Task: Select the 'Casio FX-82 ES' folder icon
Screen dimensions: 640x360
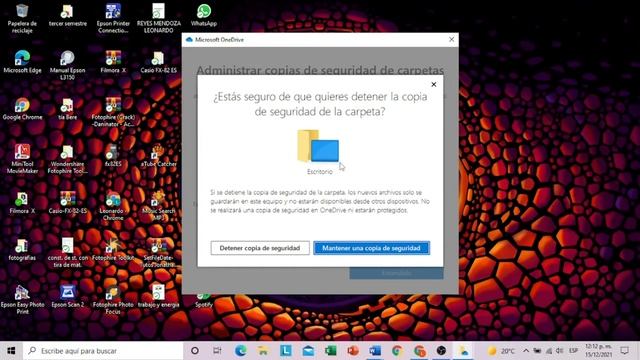Action: (158, 62)
